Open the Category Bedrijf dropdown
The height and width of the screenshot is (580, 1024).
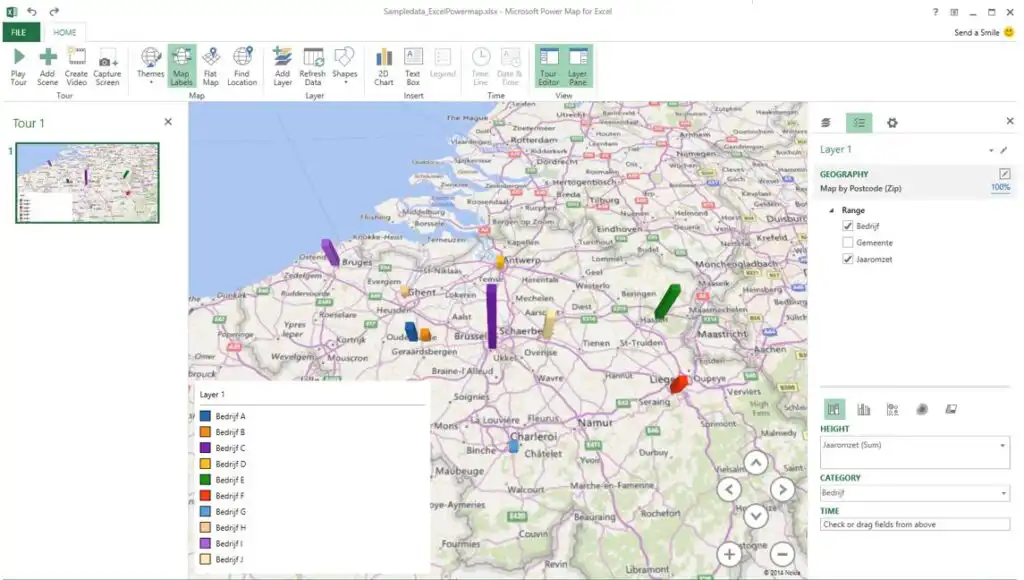pos(1002,493)
